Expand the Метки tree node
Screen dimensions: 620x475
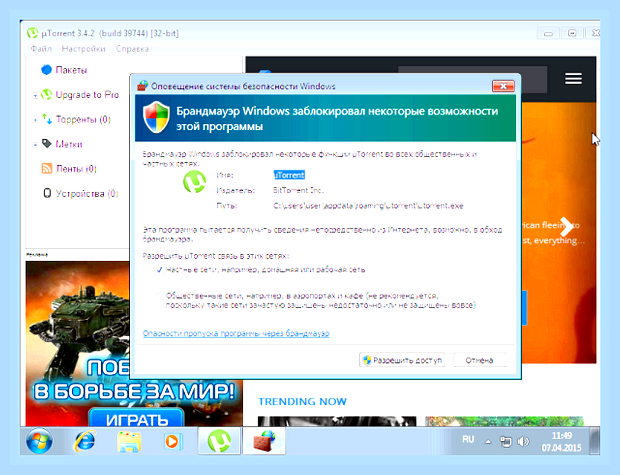[35, 144]
